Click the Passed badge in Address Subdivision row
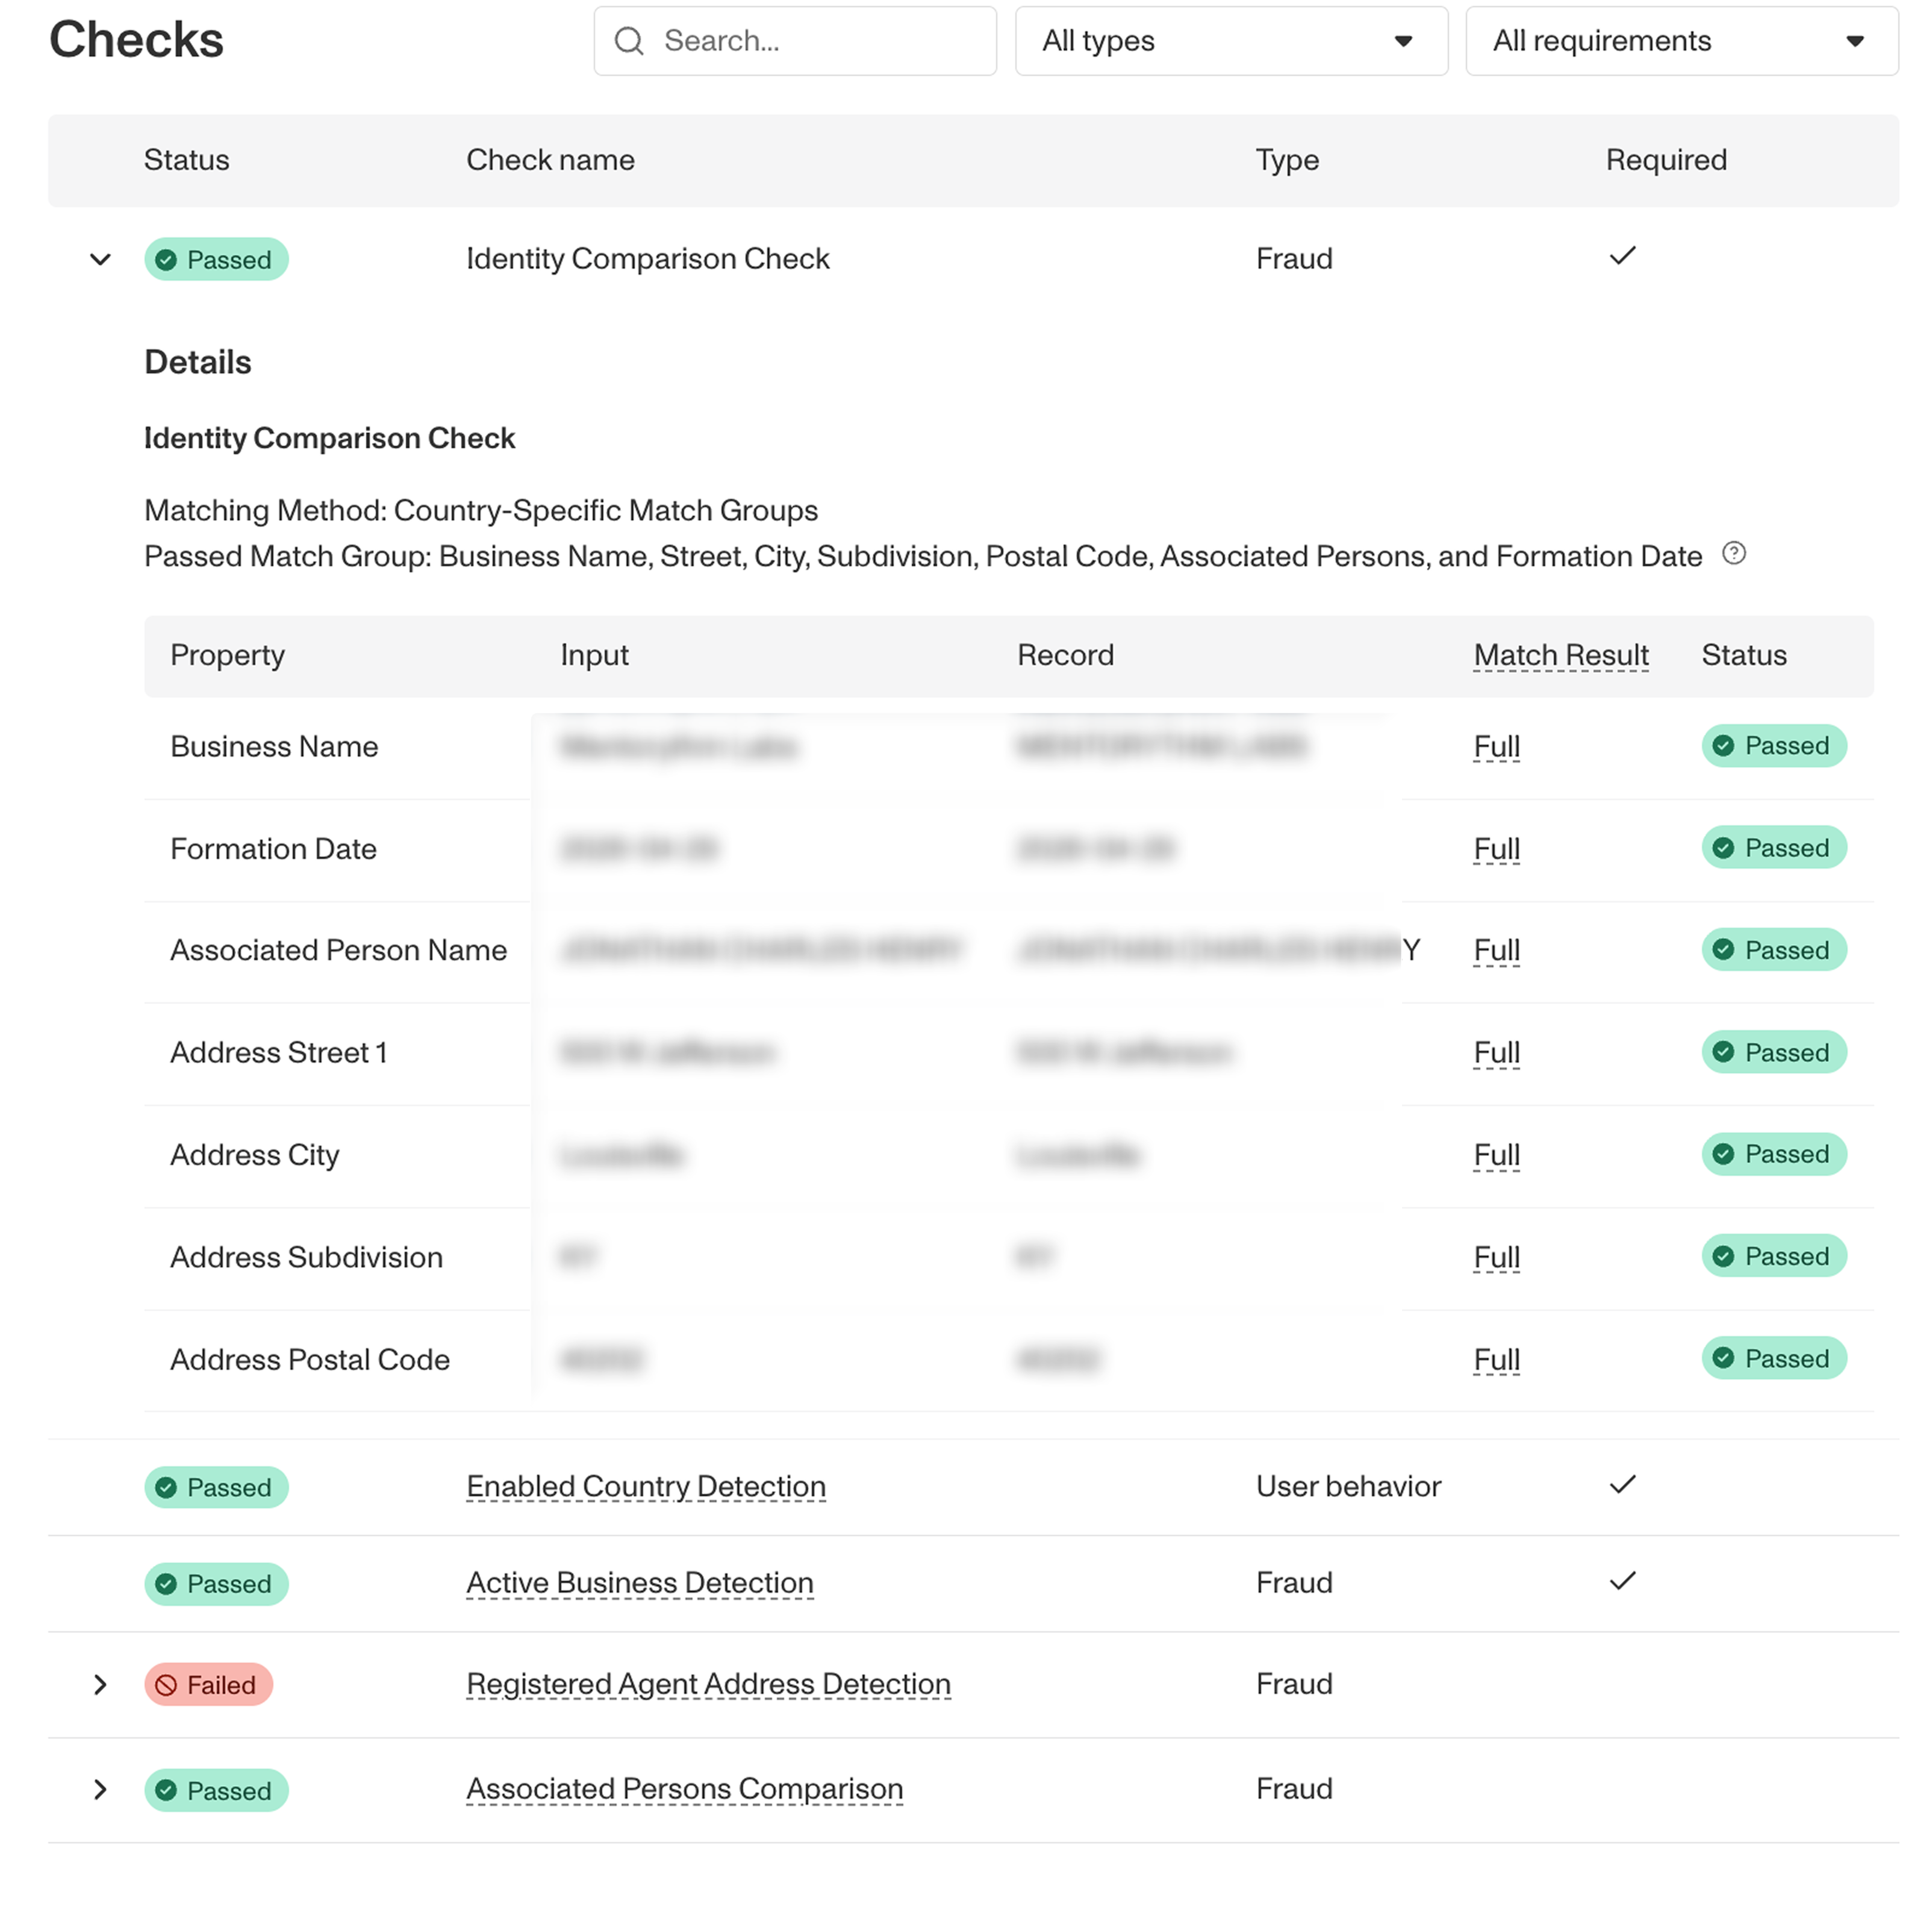This screenshot has width=1932, height=1918. [x=1773, y=1256]
